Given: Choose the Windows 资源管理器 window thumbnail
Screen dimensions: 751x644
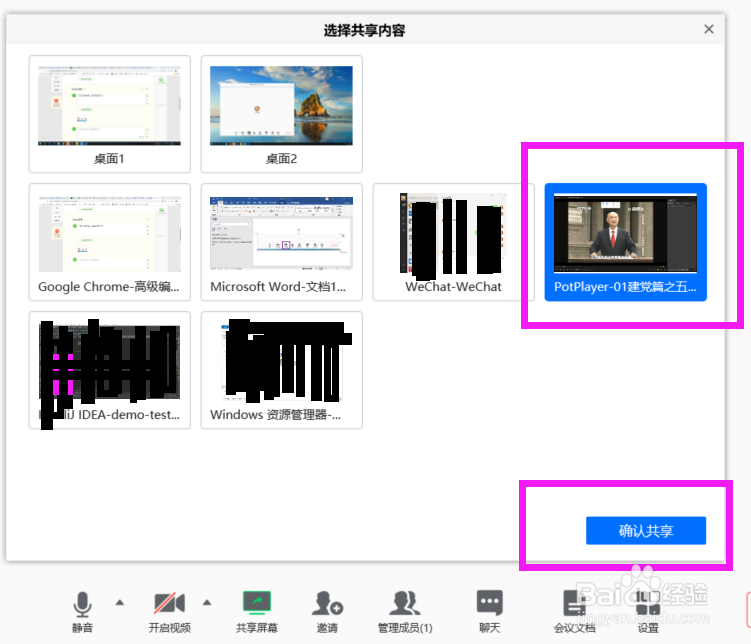Looking at the screenshot, I should coord(282,370).
